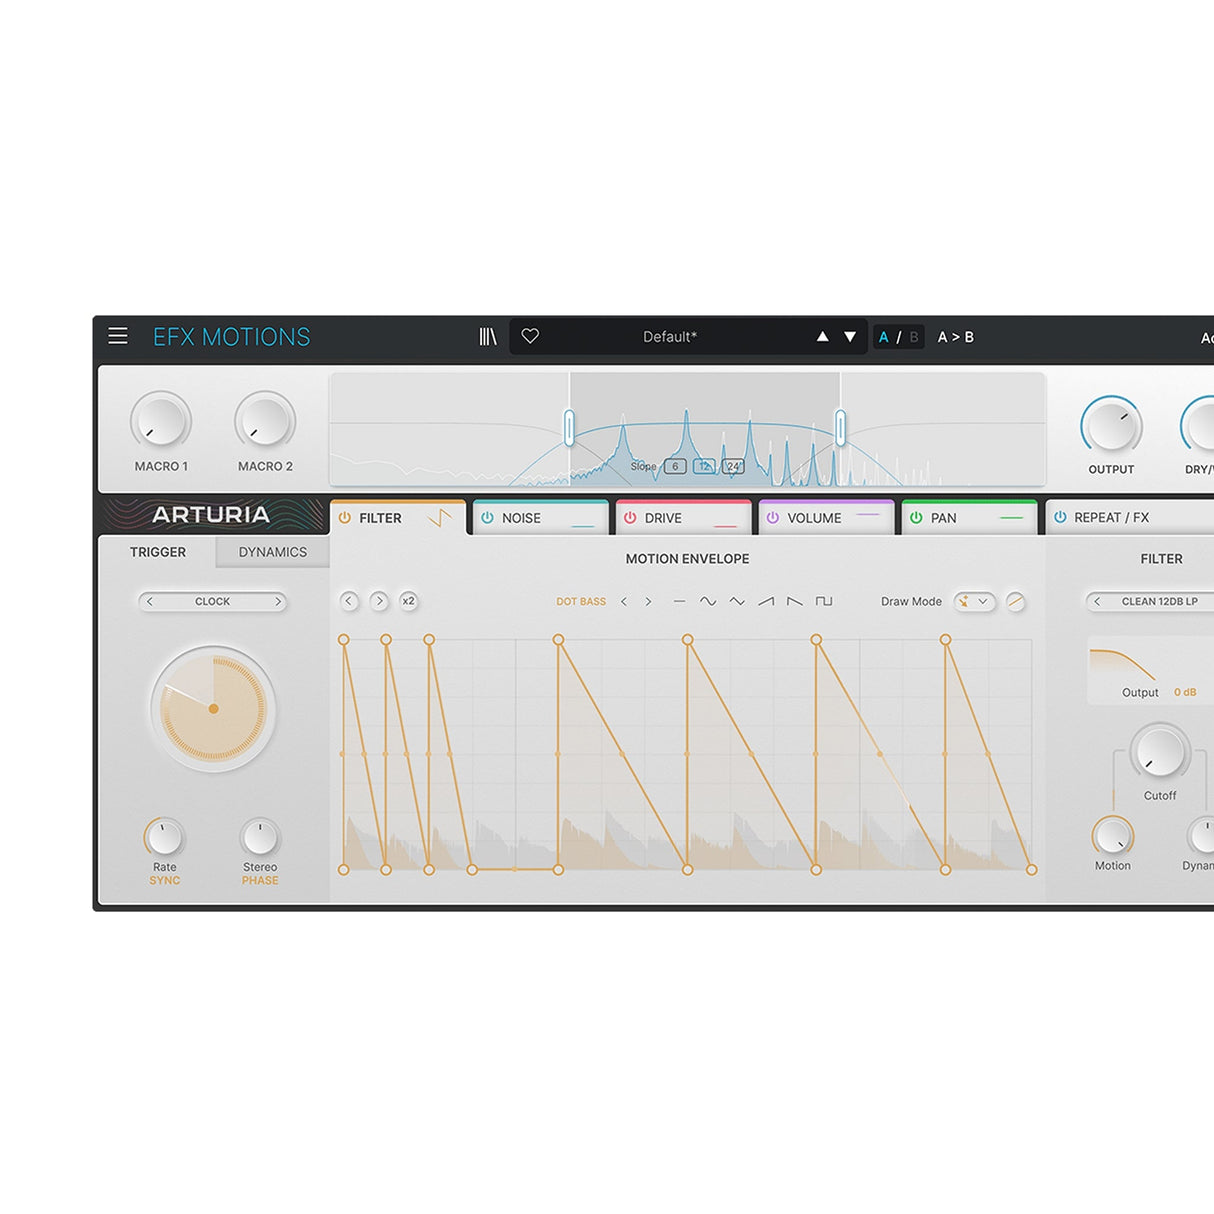The image size is (1214, 1214).
Task: Select the ramp-up envelope shape
Action: click(x=766, y=601)
